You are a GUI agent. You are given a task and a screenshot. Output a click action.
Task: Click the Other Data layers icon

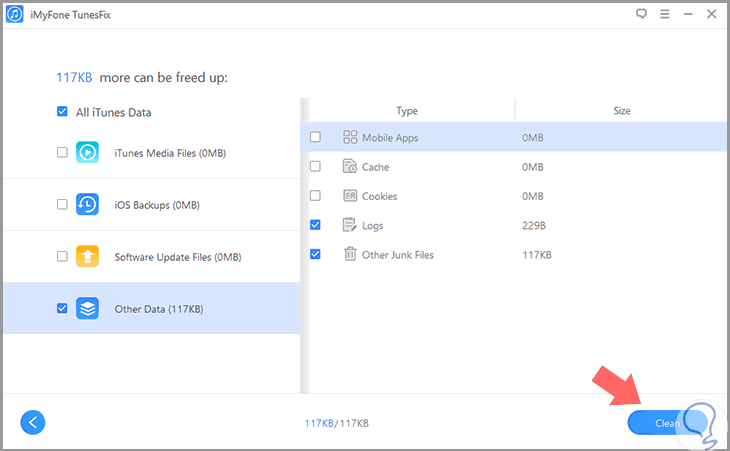[88, 309]
